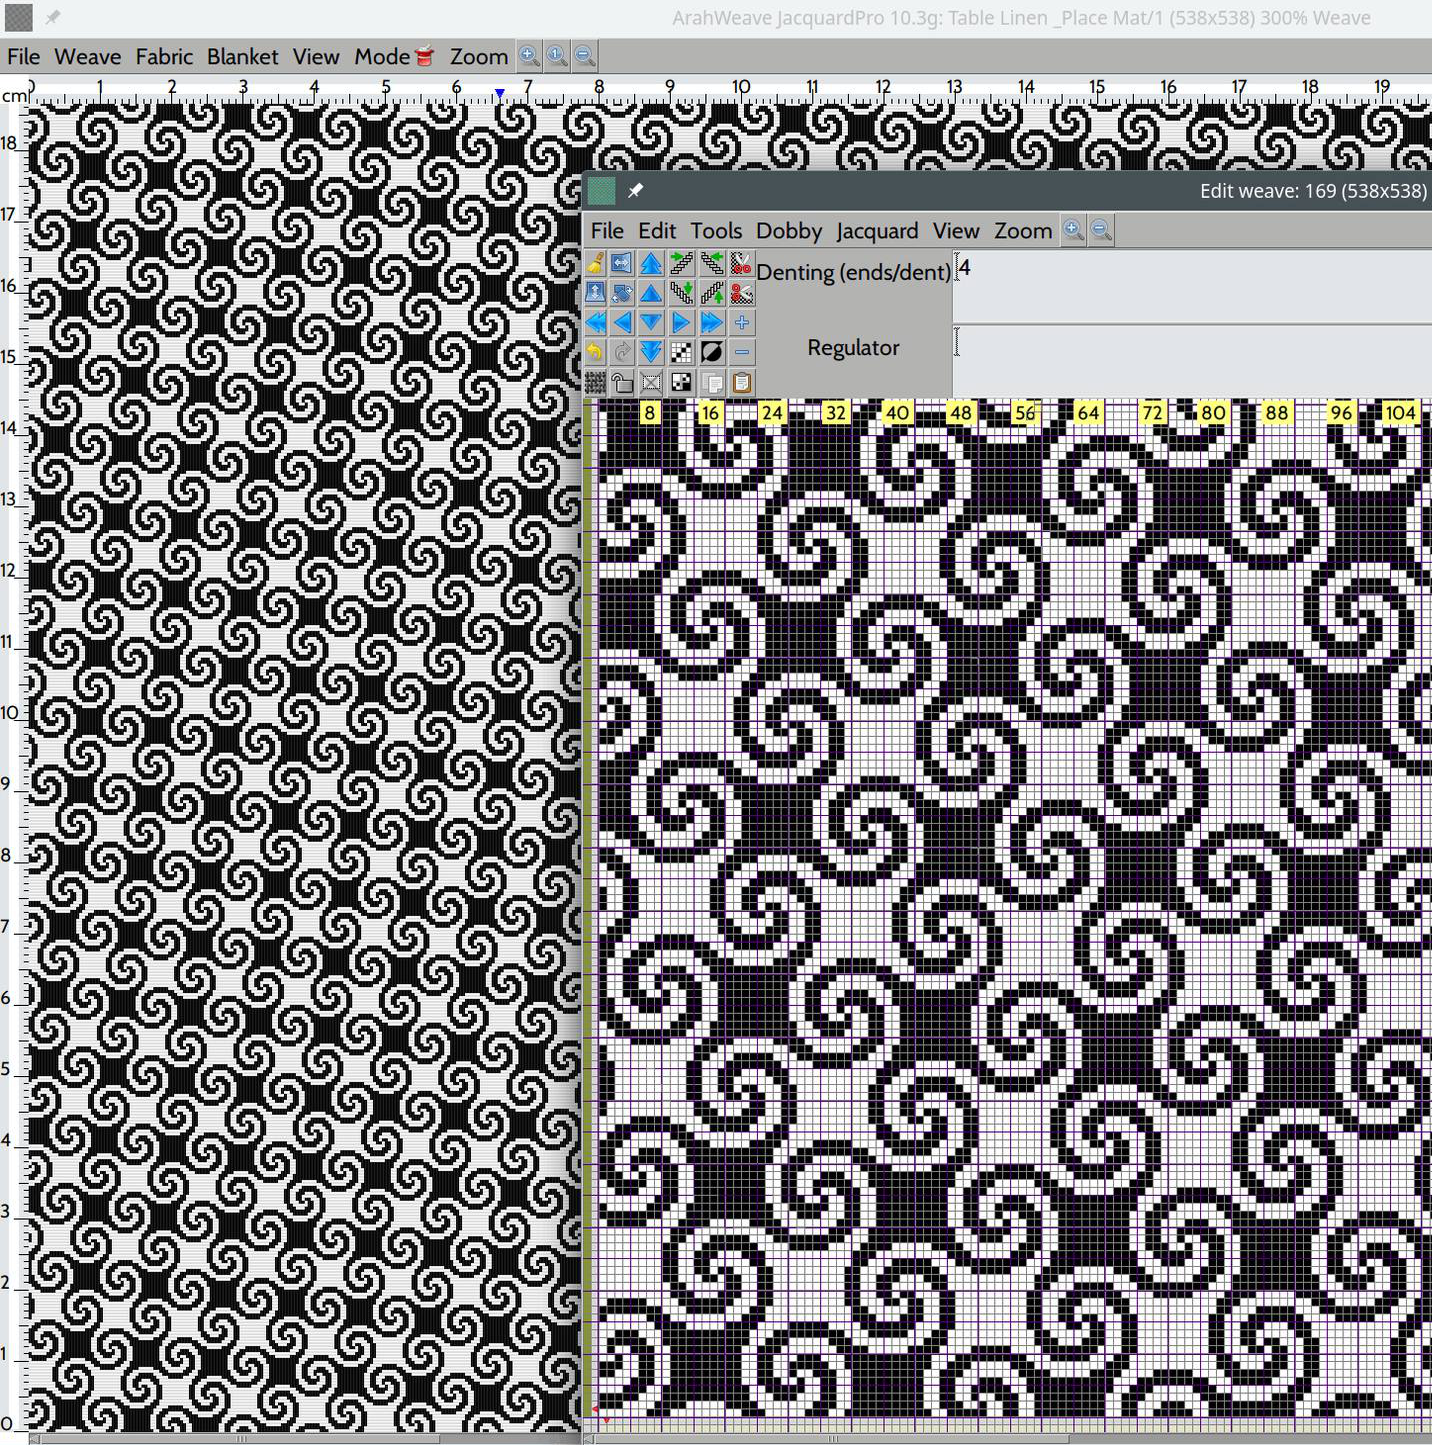Click the clipboard paste icon
The height and width of the screenshot is (1445, 1432).
point(741,382)
